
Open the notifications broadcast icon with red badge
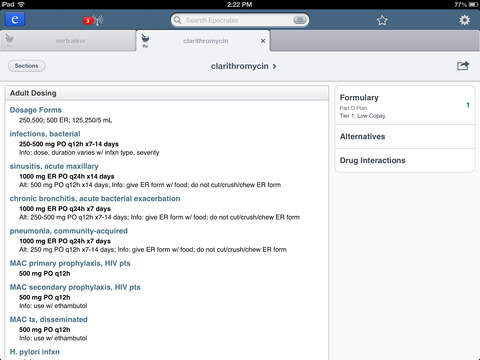93,20
